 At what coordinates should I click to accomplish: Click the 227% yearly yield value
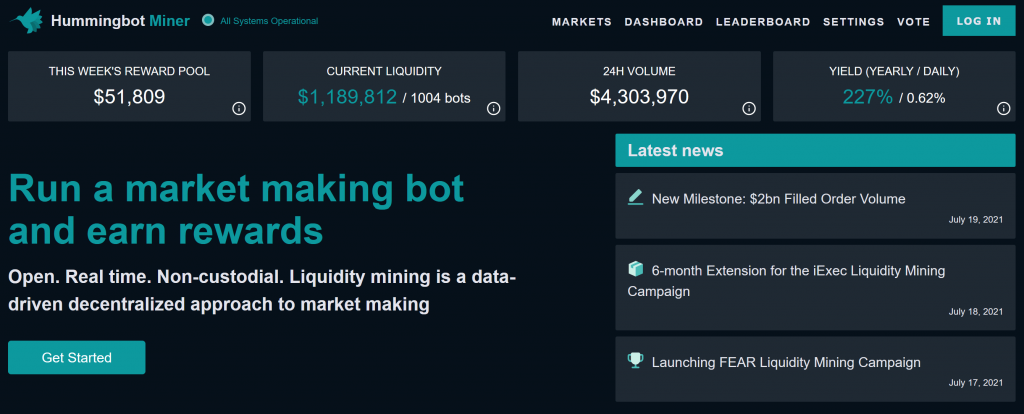[868, 97]
